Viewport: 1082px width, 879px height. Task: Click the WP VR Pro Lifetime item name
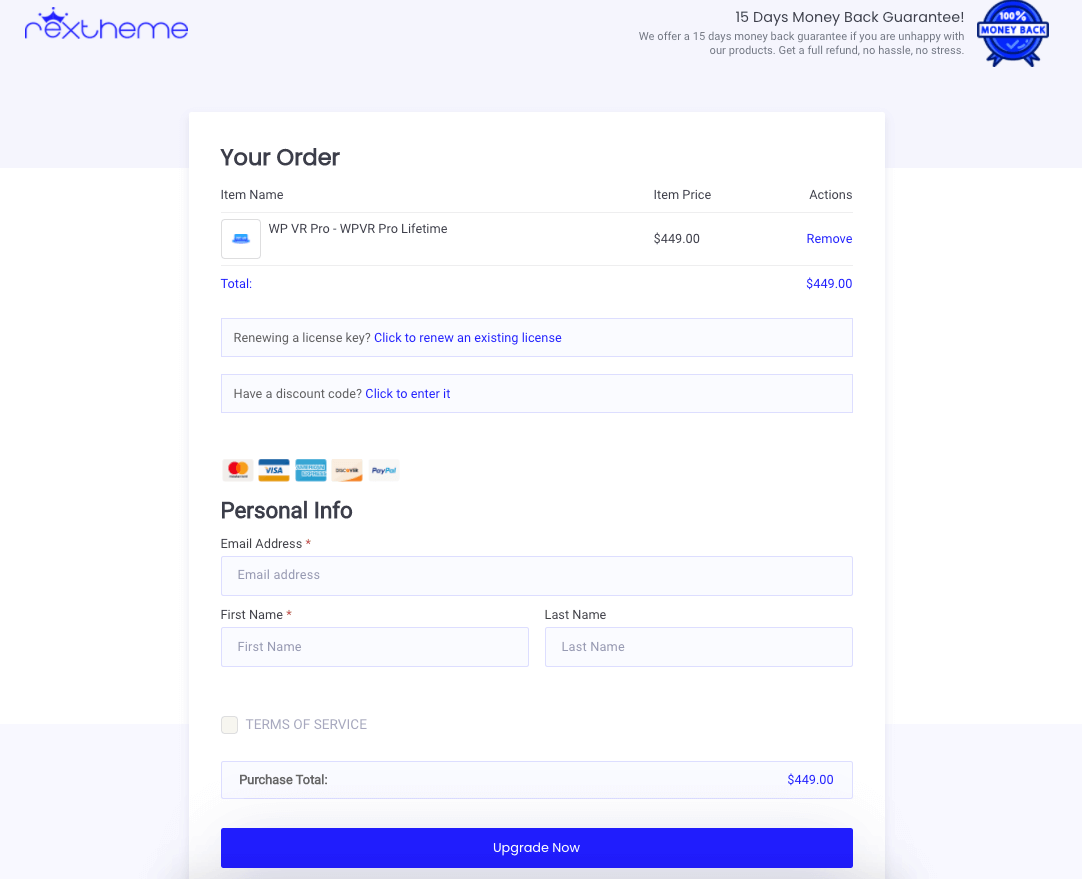[x=357, y=228]
